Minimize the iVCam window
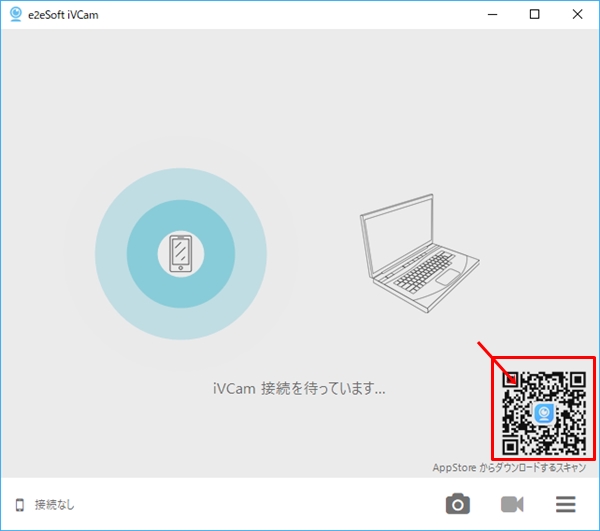600x531 pixels. pos(490,14)
